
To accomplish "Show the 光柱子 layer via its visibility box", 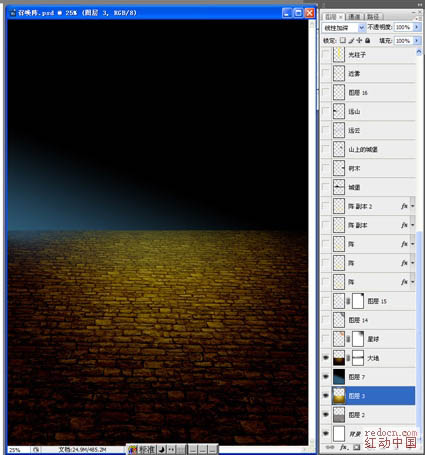I will coord(326,54).
